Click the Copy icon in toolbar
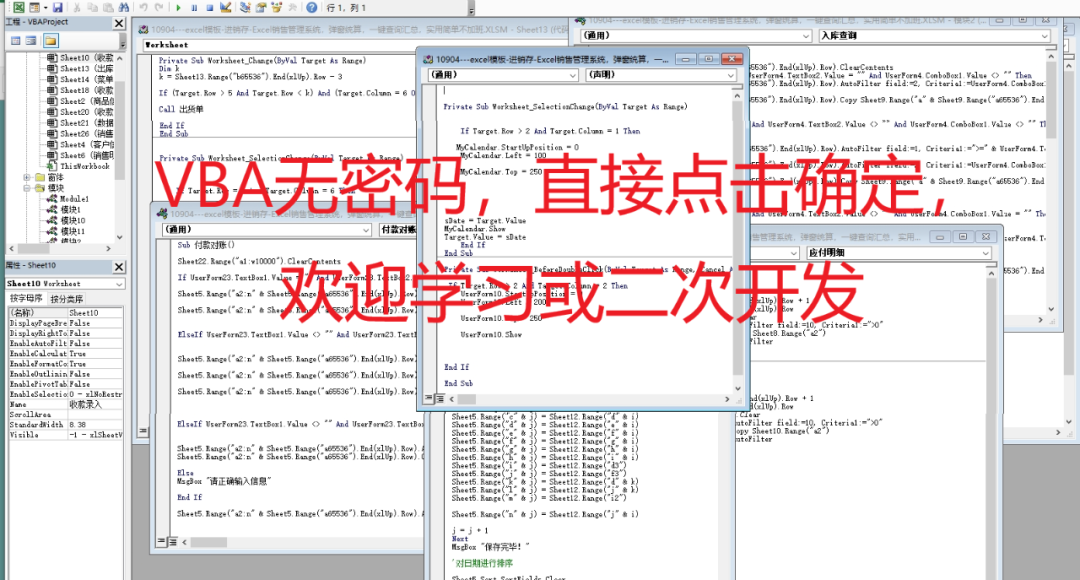Image resolution: width=1080 pixels, height=580 pixels. pos(92,8)
